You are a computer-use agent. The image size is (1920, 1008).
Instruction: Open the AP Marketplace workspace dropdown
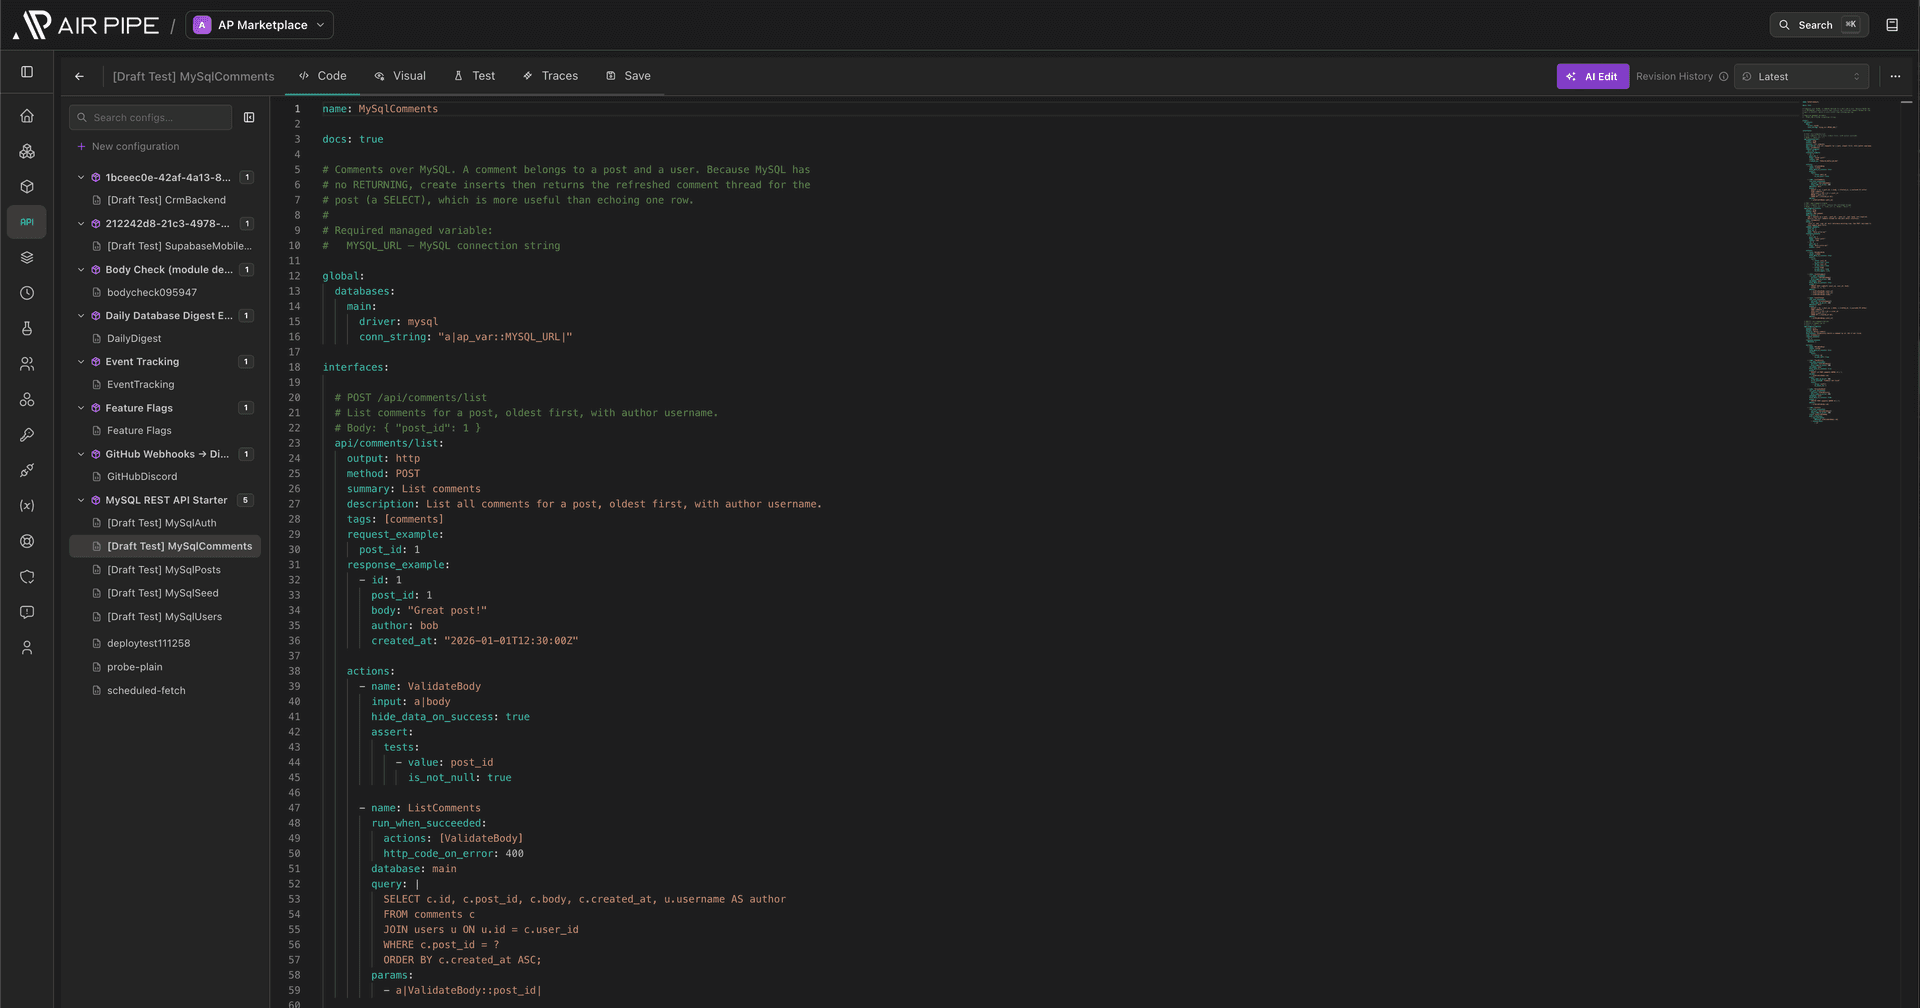259,25
